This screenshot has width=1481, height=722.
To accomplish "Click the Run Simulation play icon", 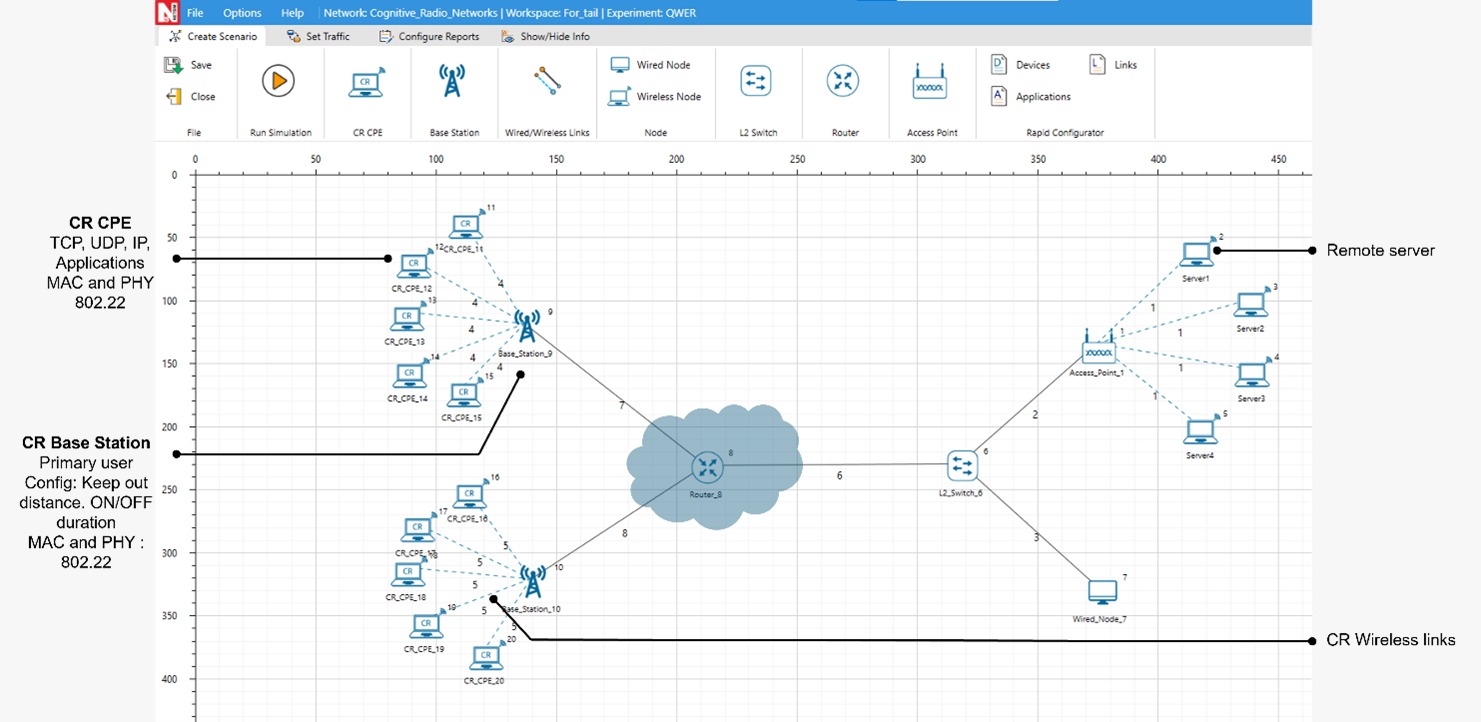I will click(278, 81).
